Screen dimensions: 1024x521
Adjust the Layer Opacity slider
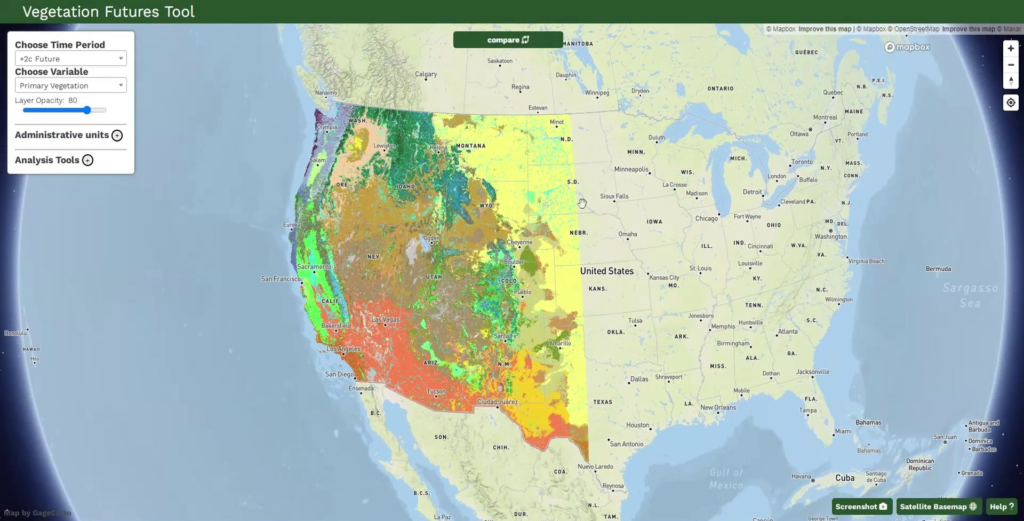[x=88, y=110]
